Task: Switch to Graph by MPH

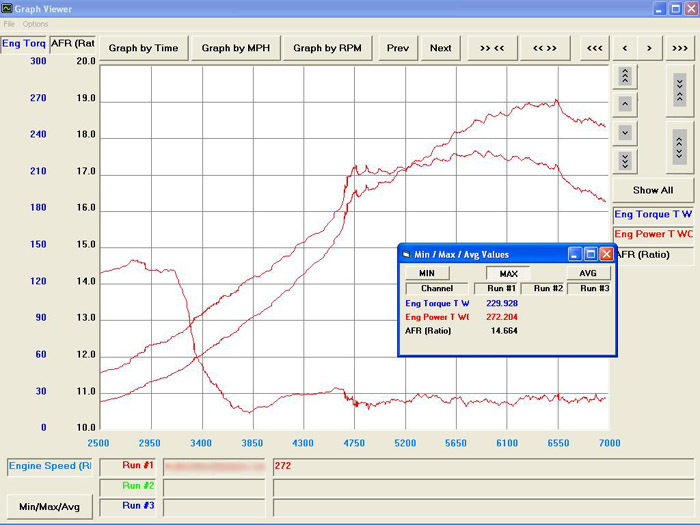Action: pos(236,48)
